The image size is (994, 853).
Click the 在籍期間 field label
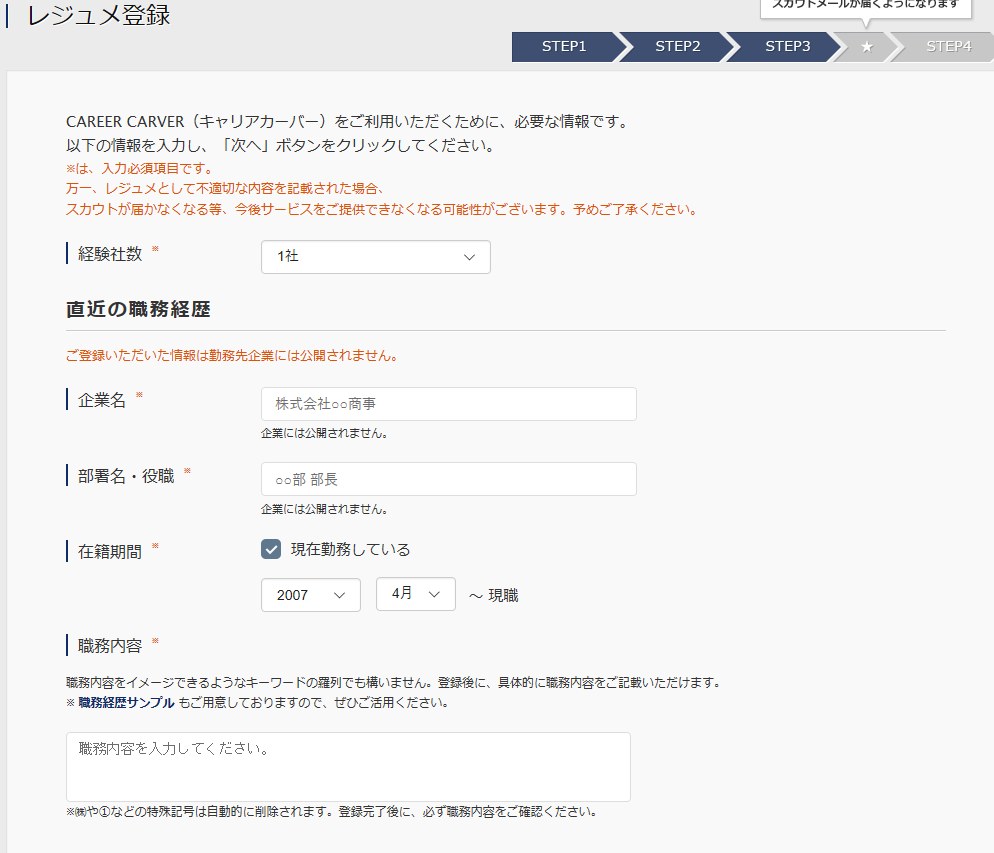(110, 551)
